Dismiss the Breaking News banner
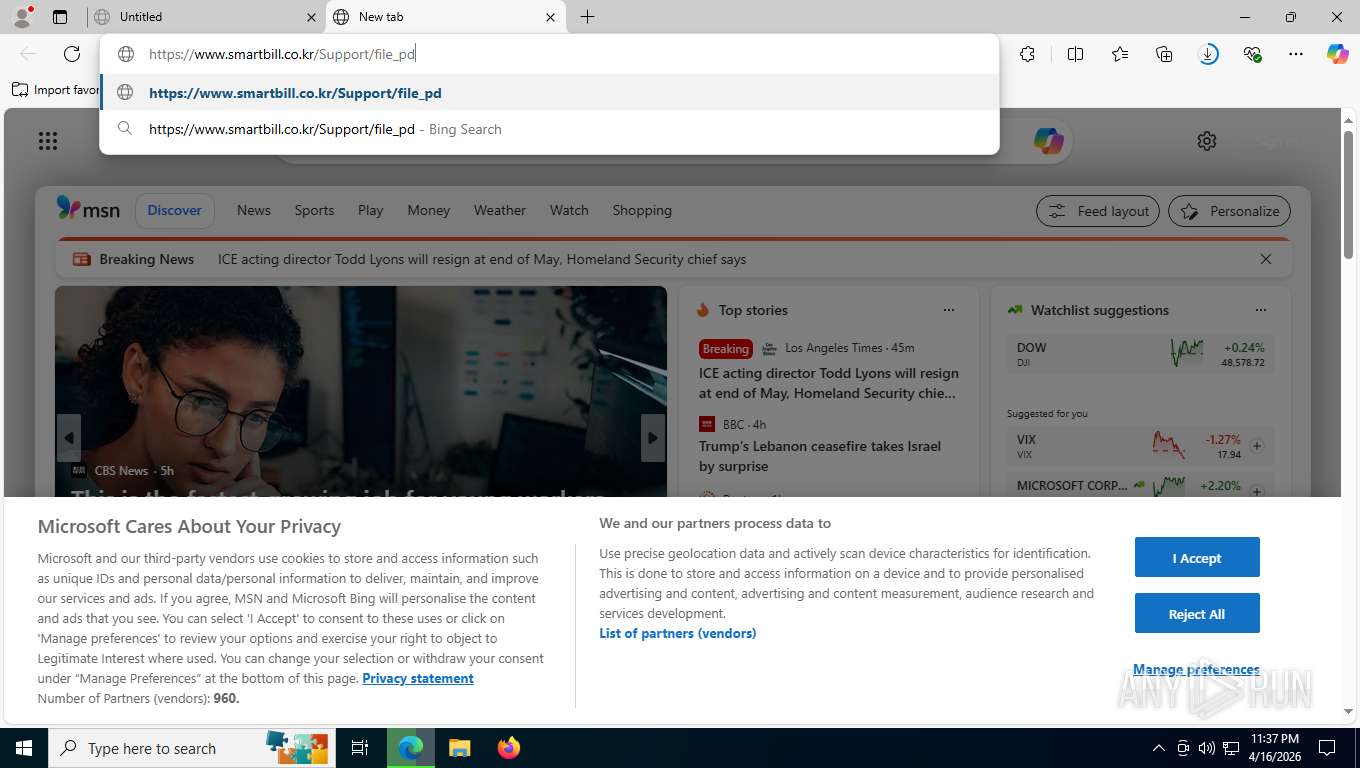 1266,259
